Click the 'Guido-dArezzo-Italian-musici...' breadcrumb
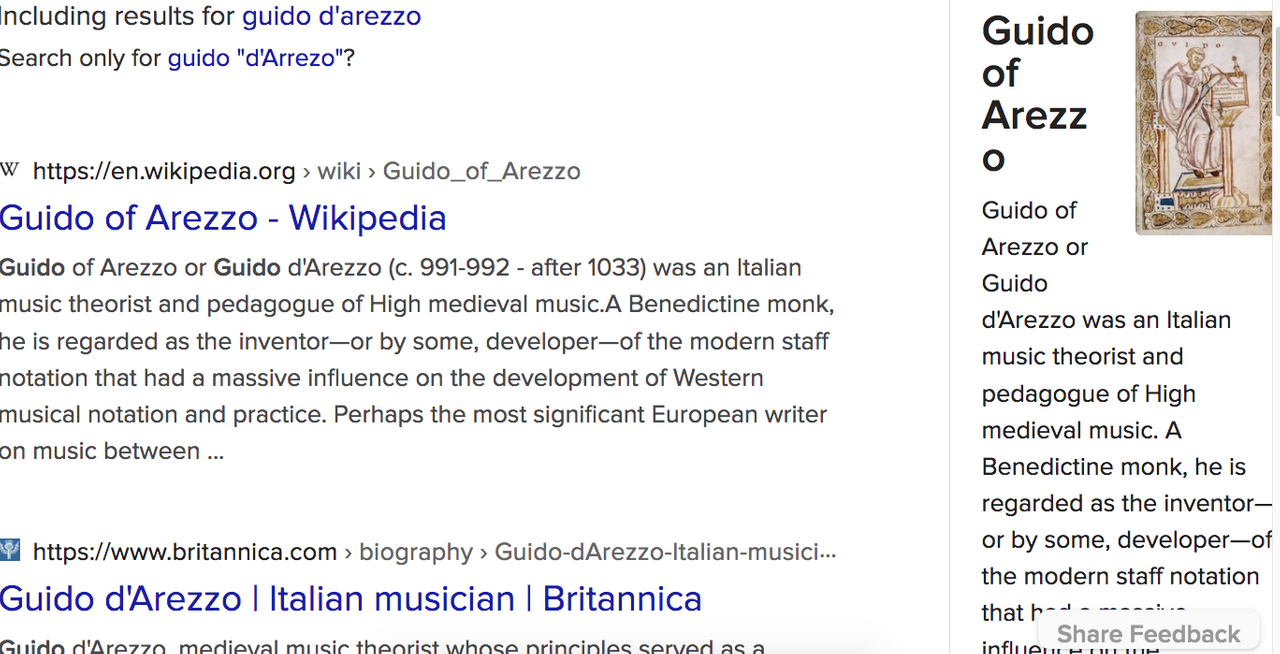The width and height of the screenshot is (1280, 654). (x=665, y=552)
